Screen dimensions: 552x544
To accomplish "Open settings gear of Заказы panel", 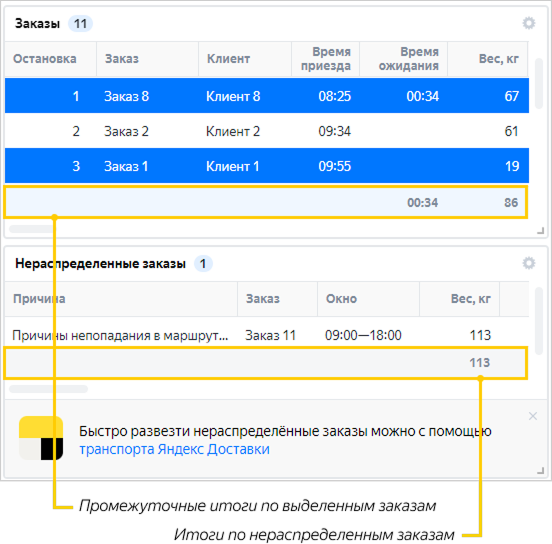I will (528, 23).
